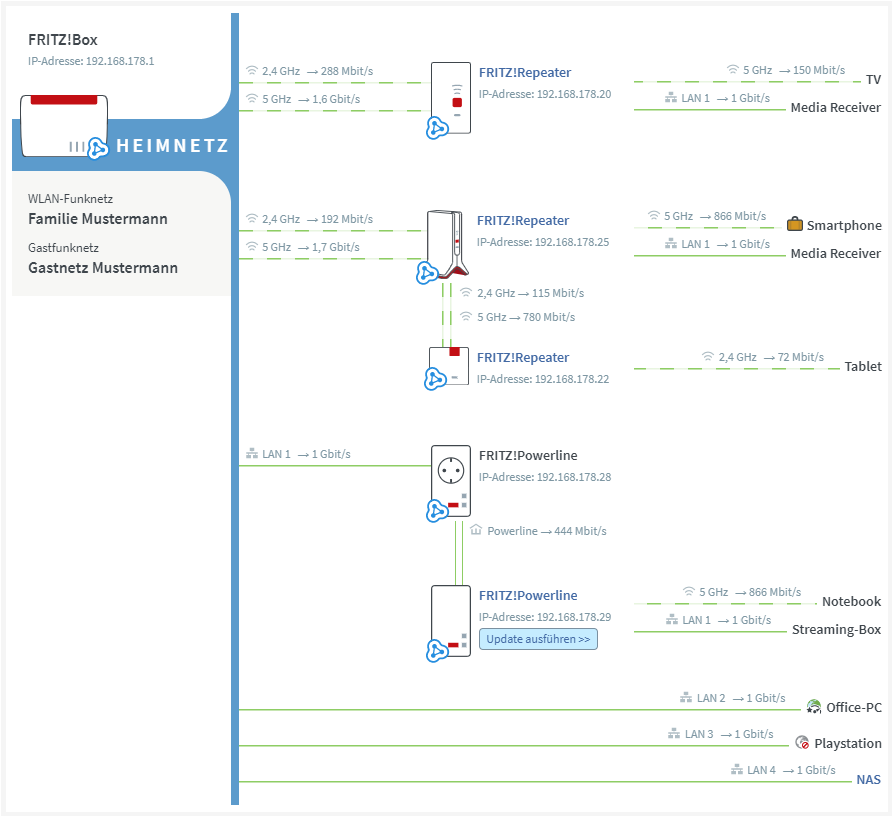Open the FRITZ!Repeater link at 192.168.178.25
Image resolution: width=892 pixels, height=816 pixels.
coord(523,220)
